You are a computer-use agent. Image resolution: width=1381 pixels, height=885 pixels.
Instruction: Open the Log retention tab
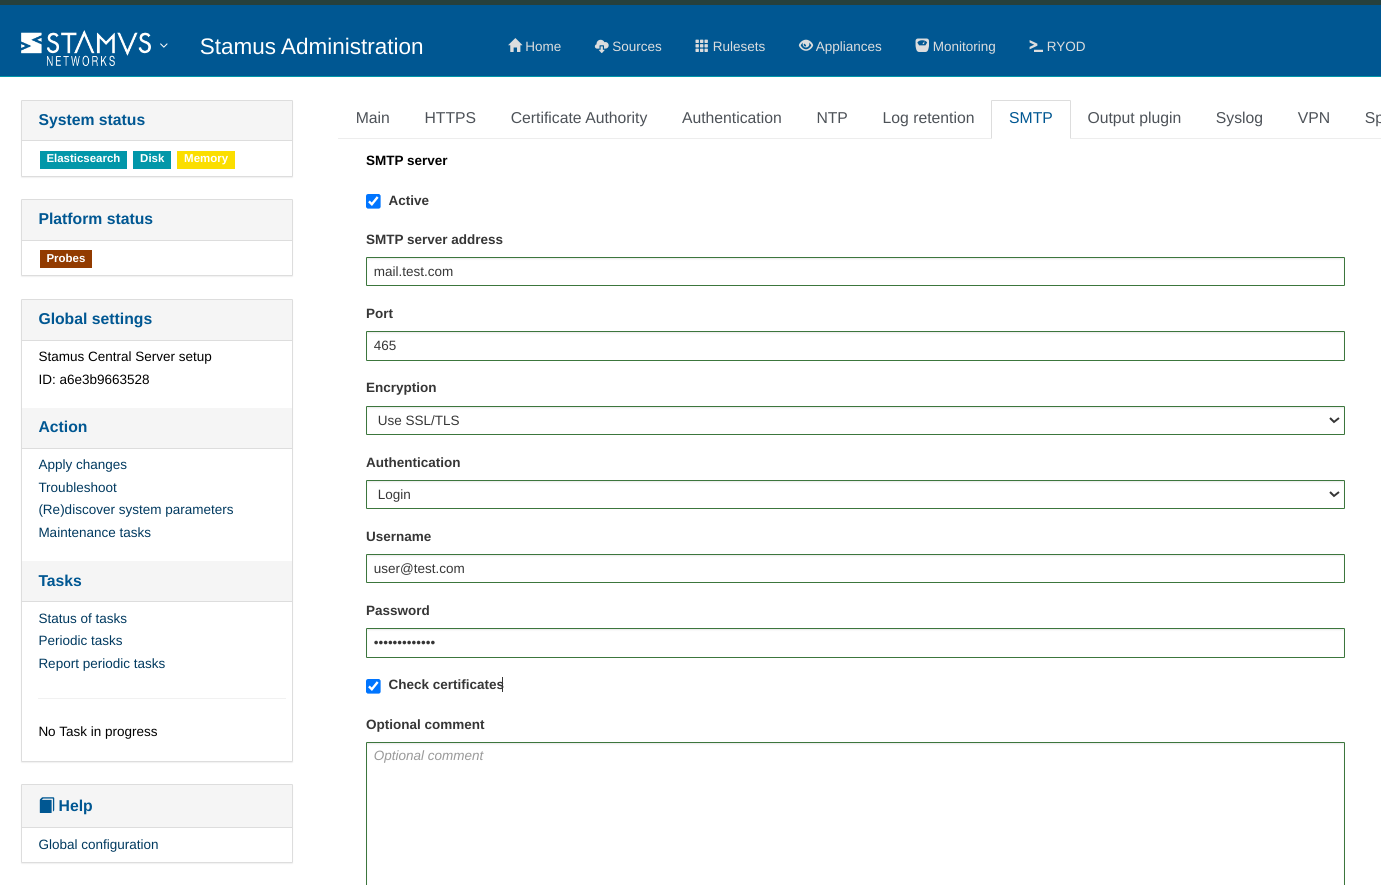tap(927, 118)
